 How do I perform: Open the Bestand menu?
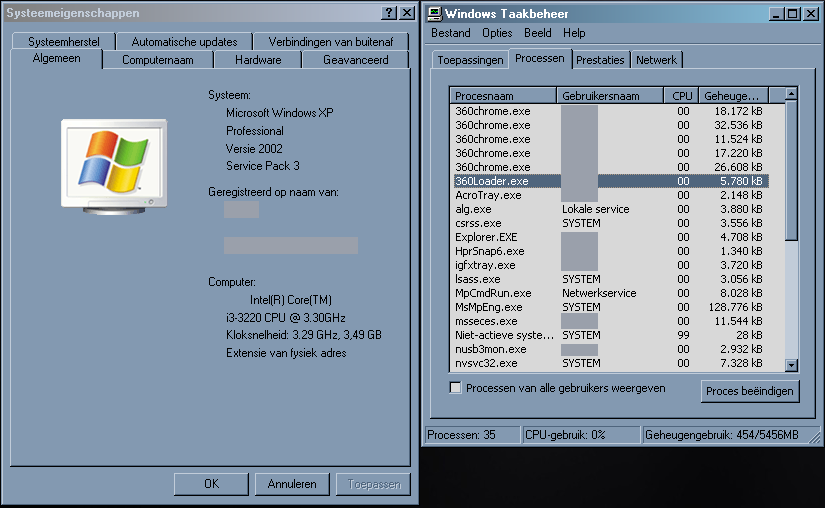[451, 33]
